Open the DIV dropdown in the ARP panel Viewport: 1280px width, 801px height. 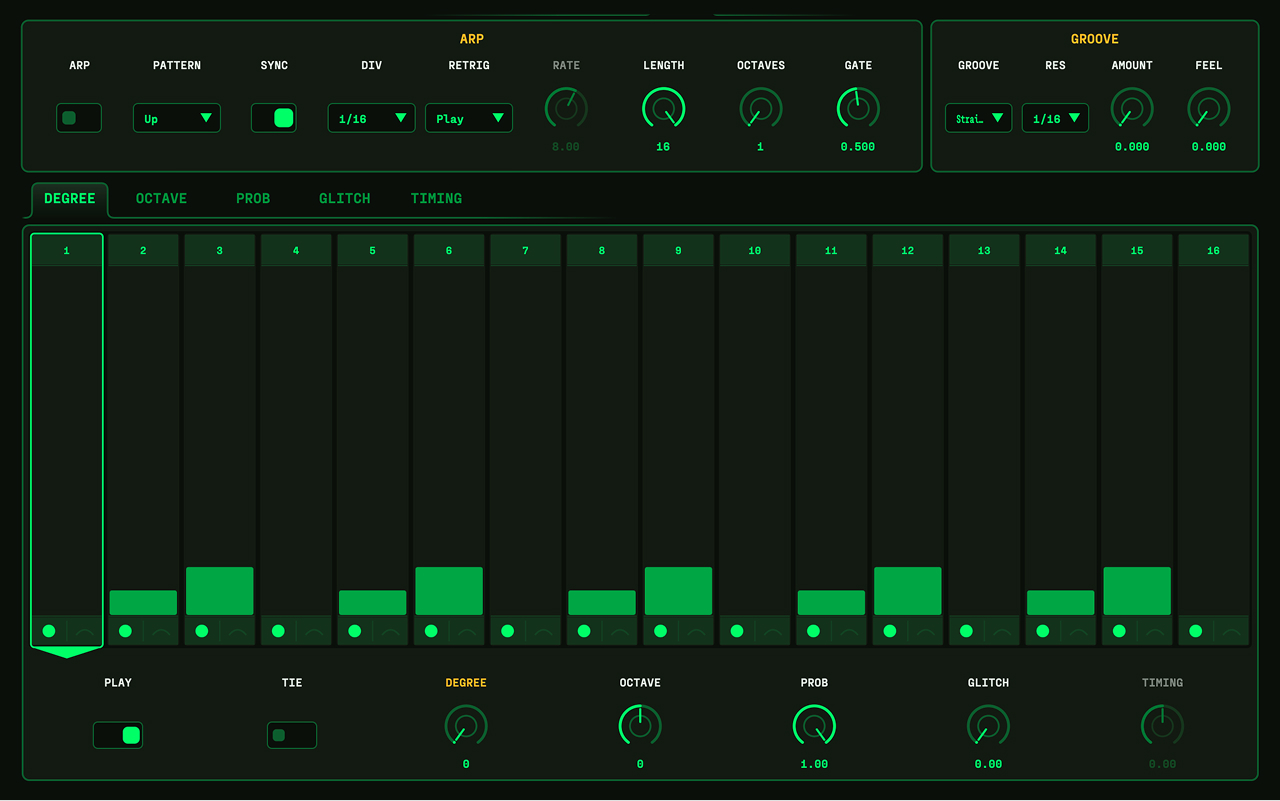pos(372,118)
